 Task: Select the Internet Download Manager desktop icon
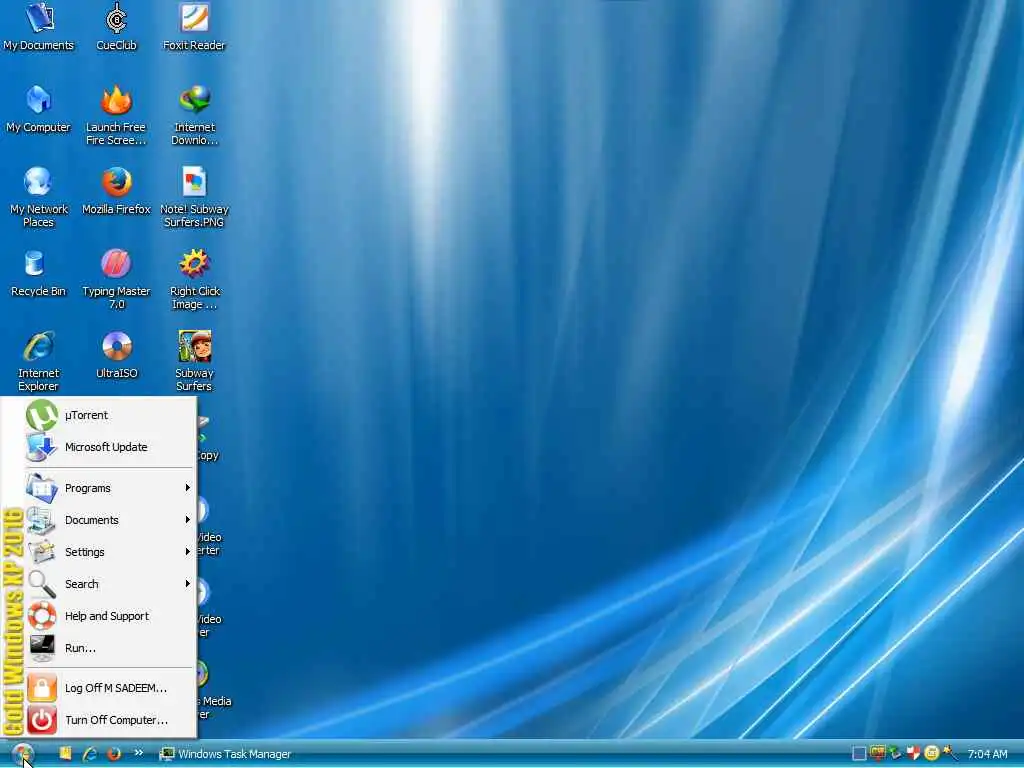tap(194, 116)
